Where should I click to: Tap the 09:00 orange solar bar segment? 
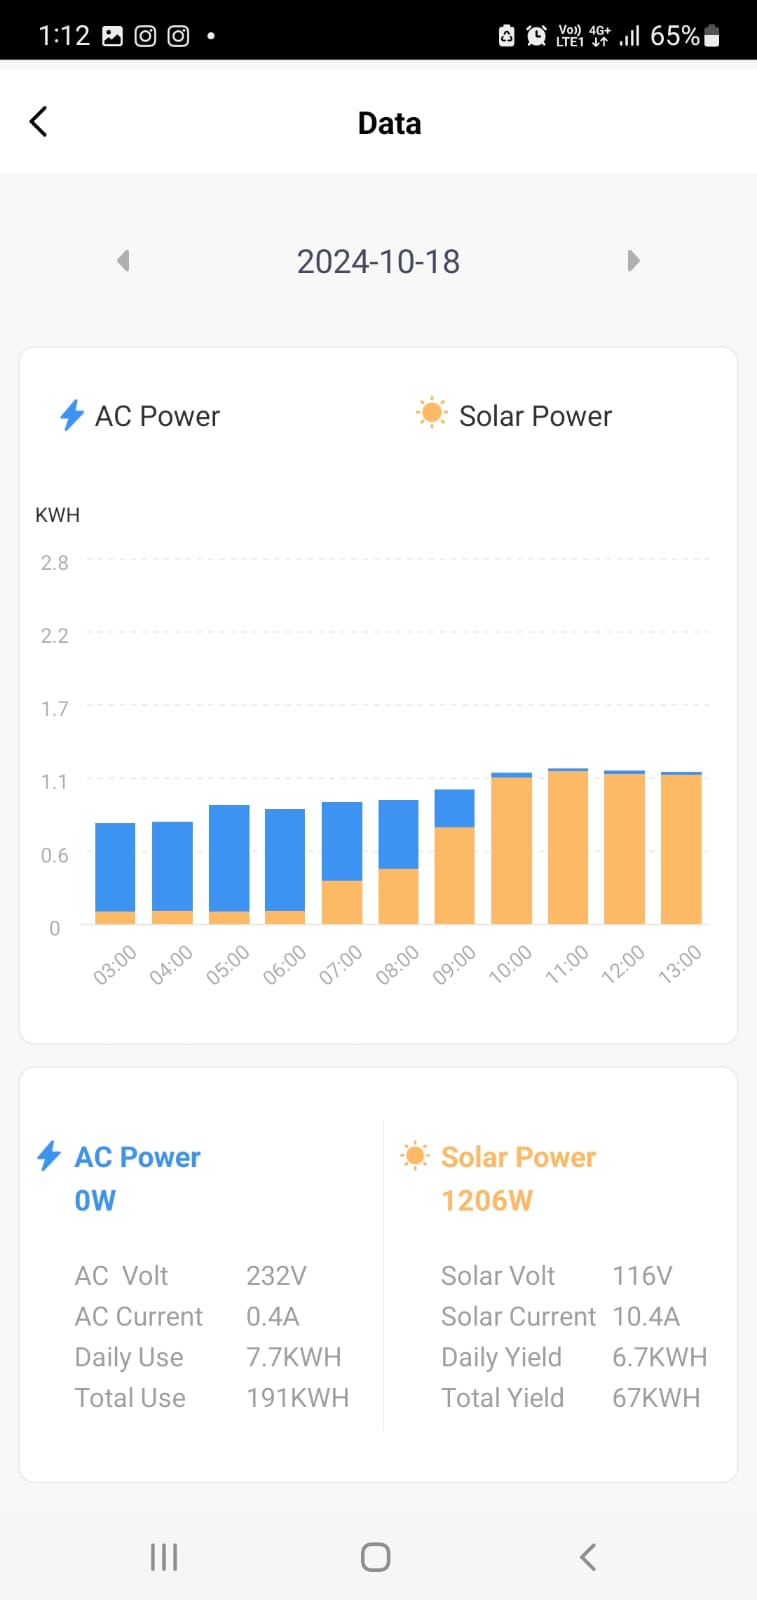pyautogui.click(x=455, y=875)
